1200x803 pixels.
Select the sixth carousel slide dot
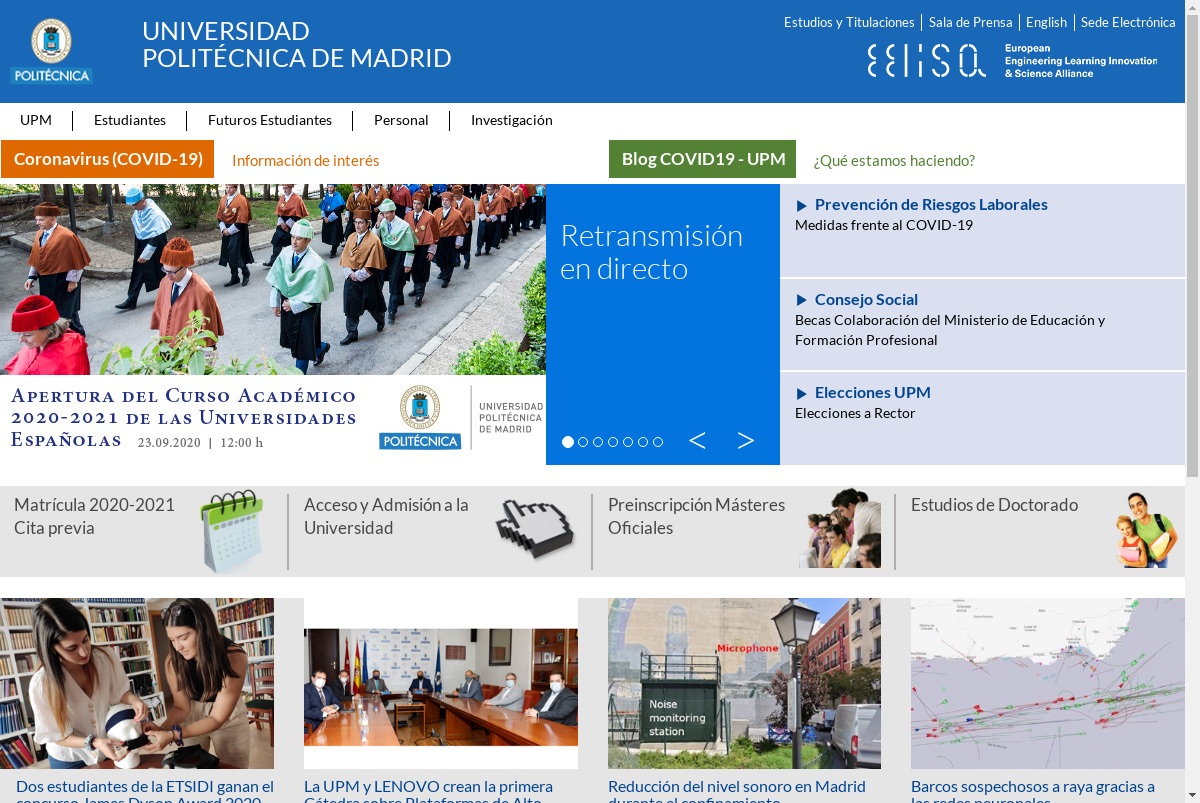pyautogui.click(x=643, y=442)
